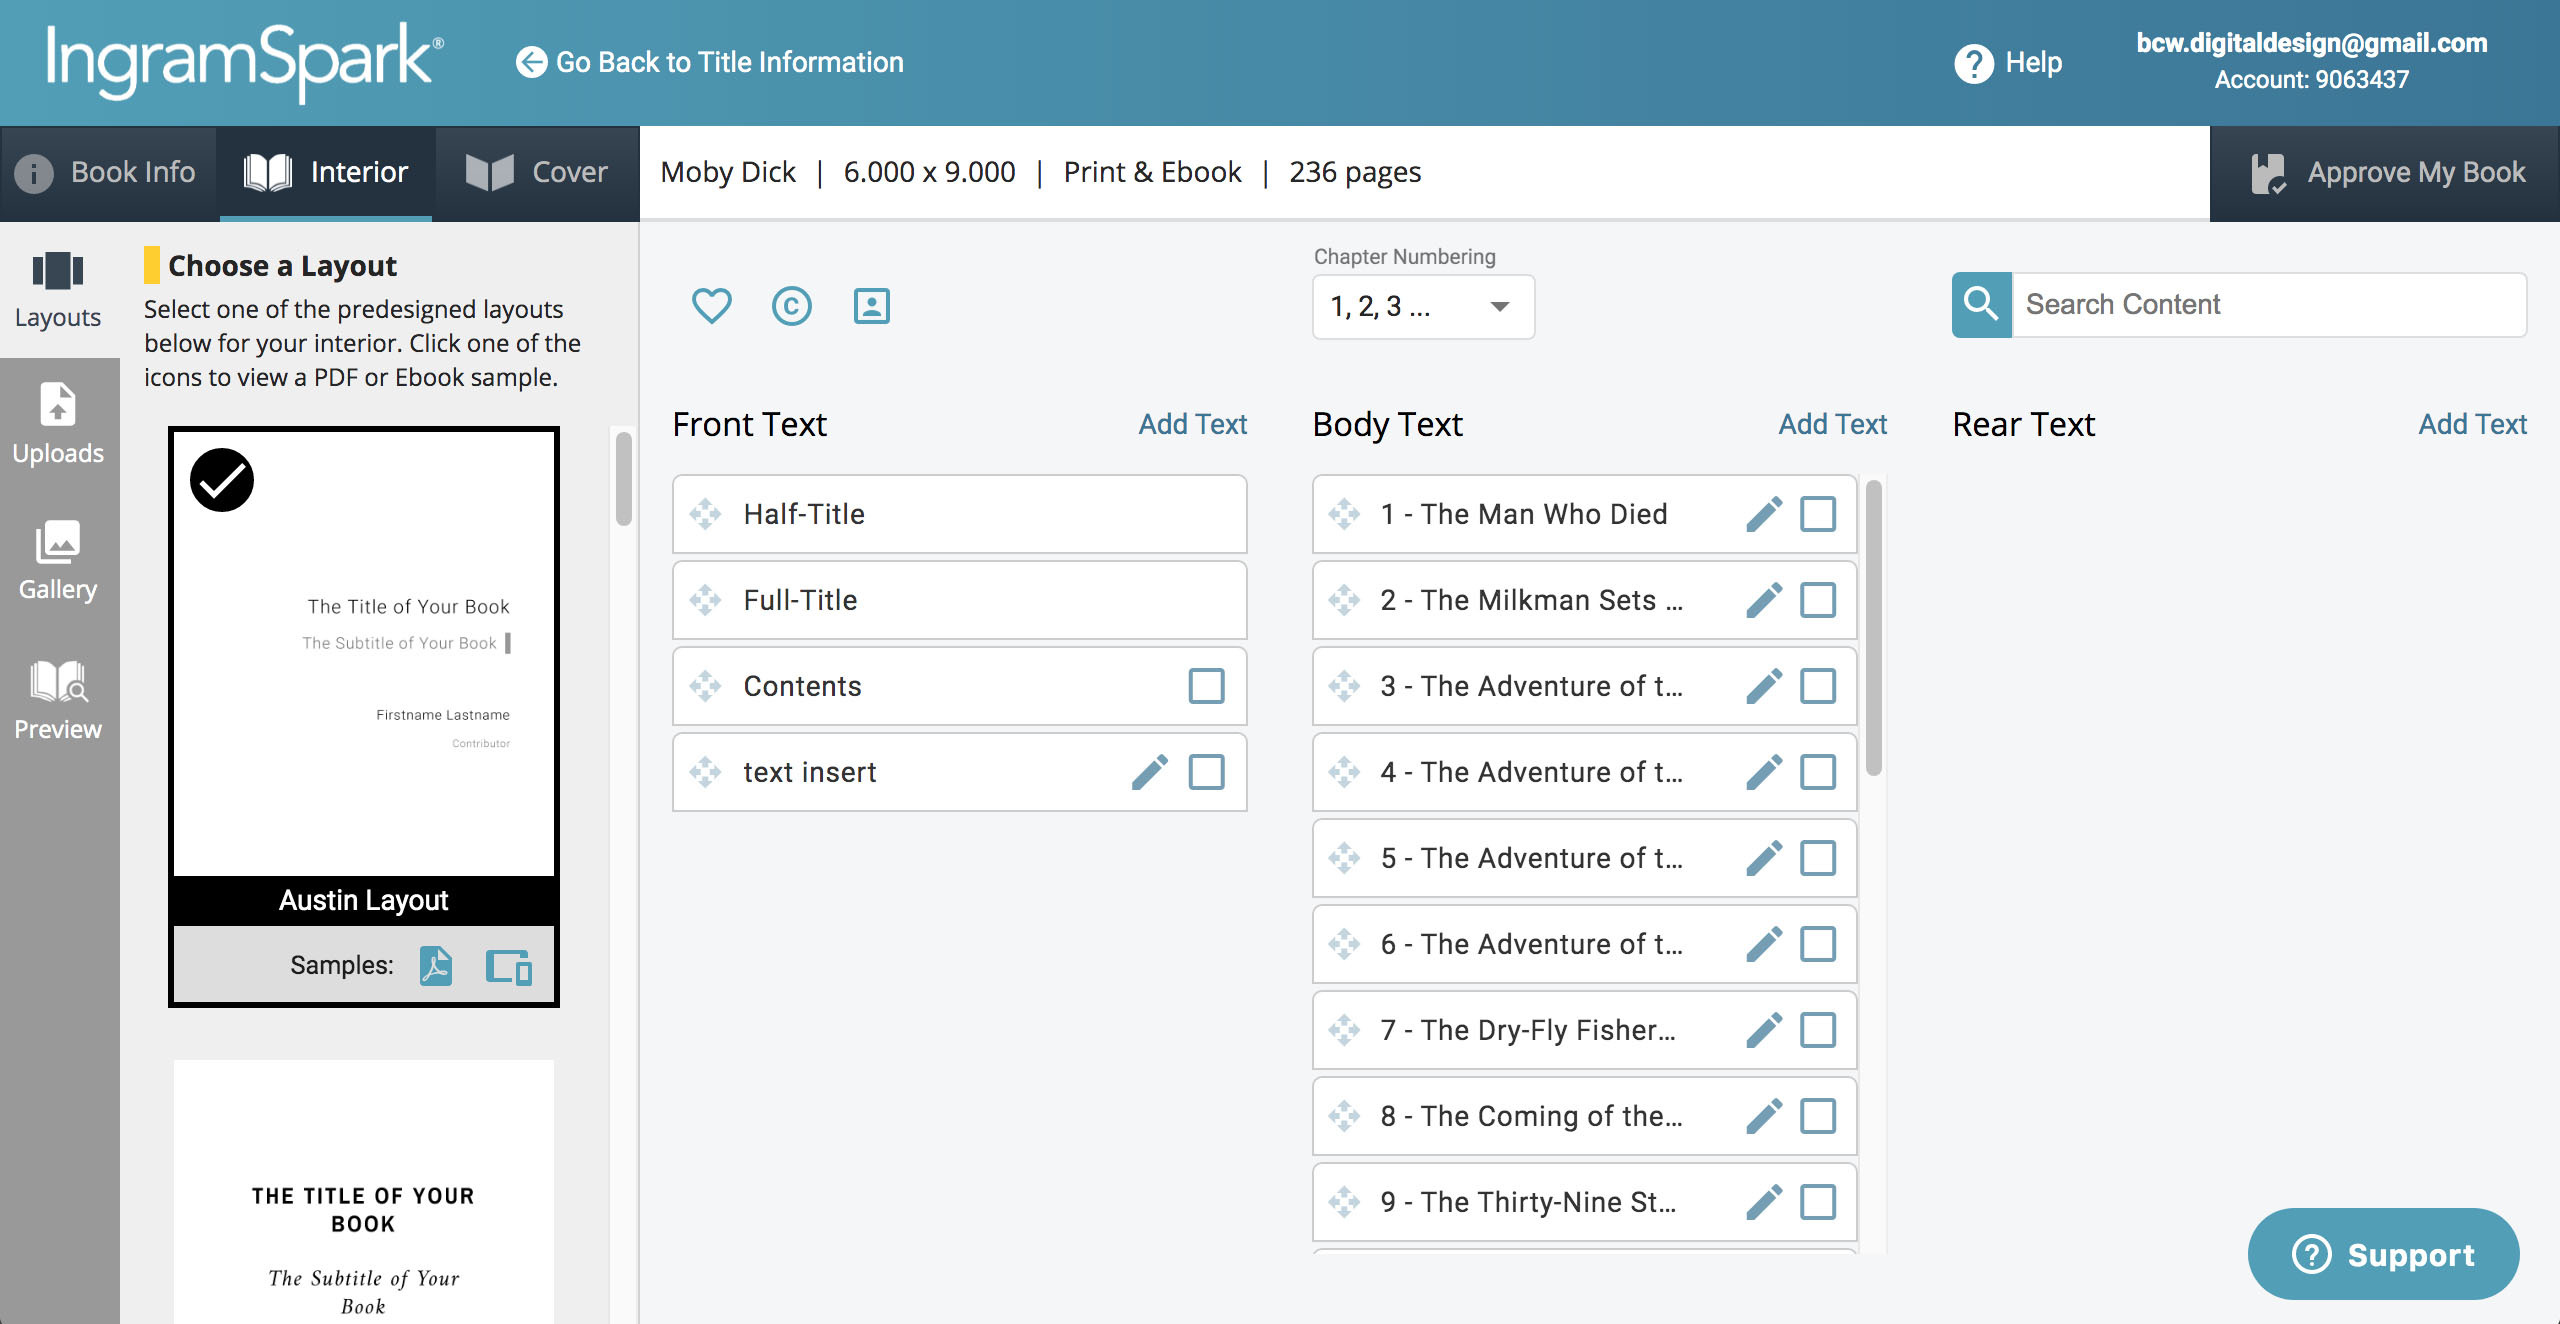Viewport: 2560px width, 1324px height.
Task: Click move handle for chapter 1
Action: (x=1344, y=514)
